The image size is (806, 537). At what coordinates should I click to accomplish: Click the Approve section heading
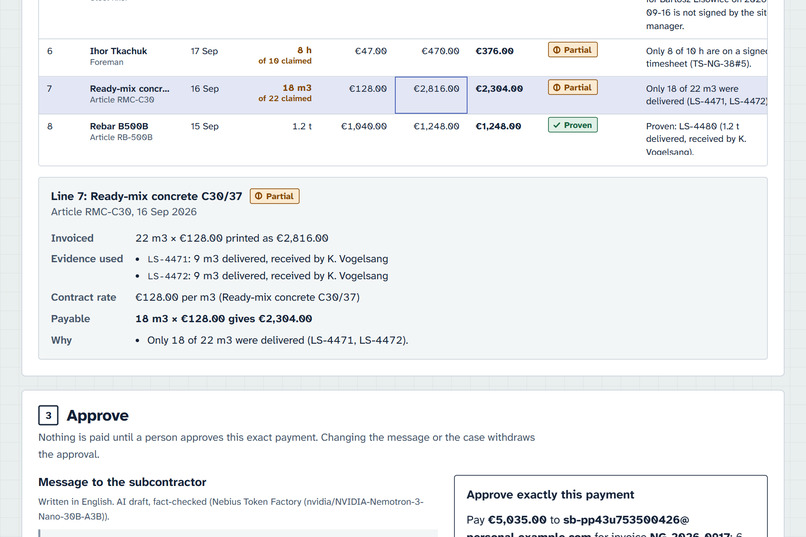pos(98,415)
